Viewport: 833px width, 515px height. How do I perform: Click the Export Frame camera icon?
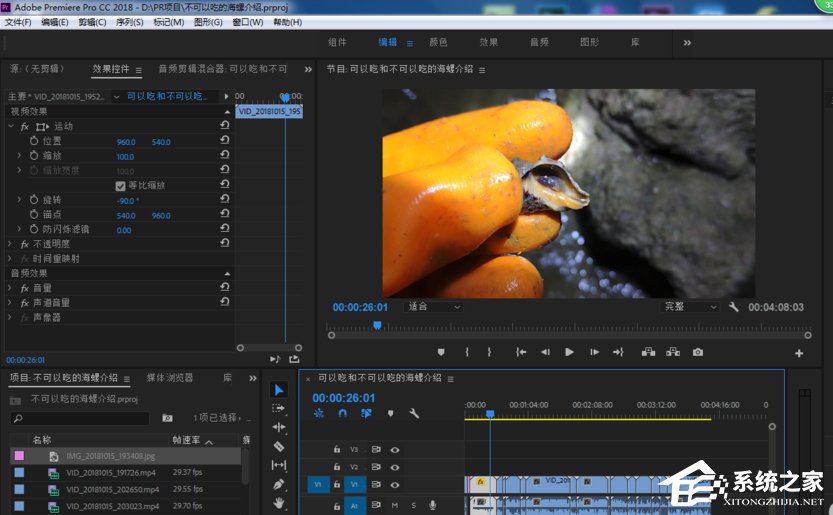[x=698, y=352]
